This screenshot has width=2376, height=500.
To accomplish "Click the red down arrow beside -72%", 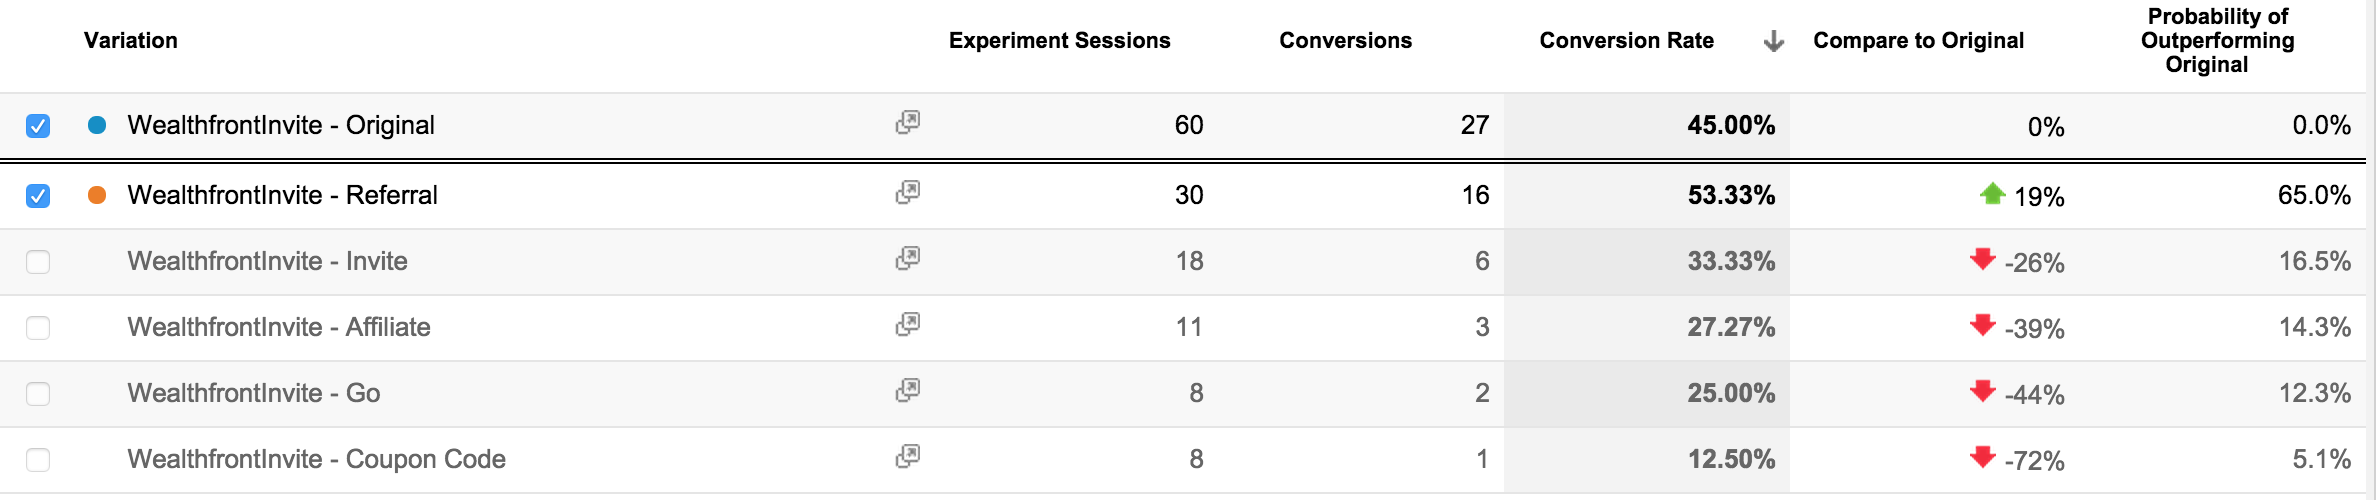I will pyautogui.click(x=1982, y=458).
